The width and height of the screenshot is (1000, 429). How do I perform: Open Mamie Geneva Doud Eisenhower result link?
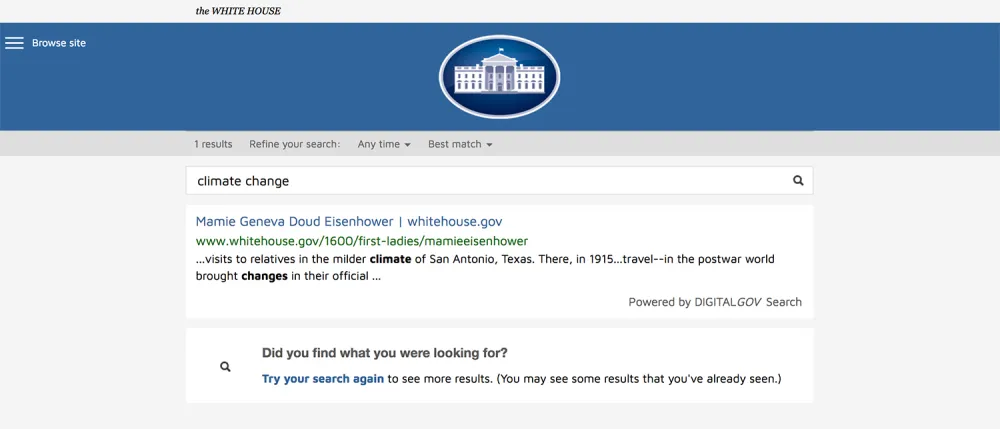pos(349,221)
